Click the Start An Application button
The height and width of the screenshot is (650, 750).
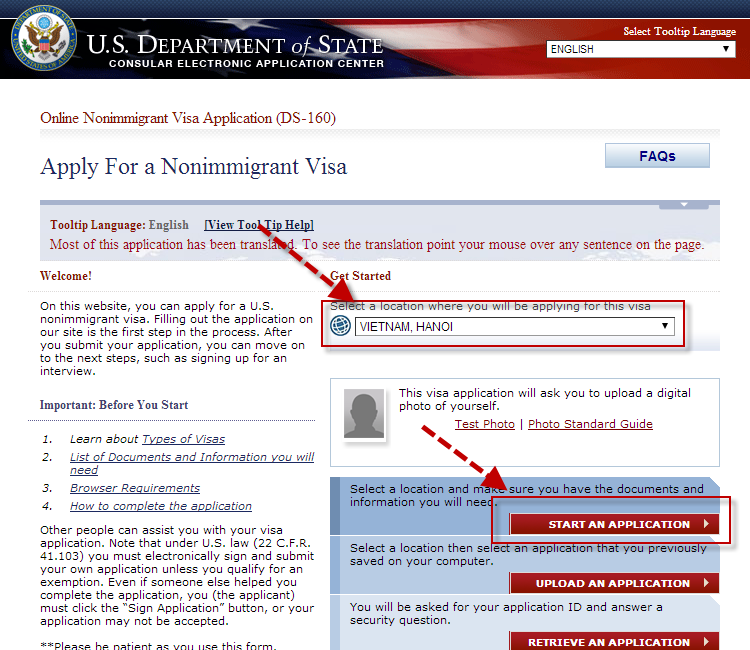click(x=614, y=524)
